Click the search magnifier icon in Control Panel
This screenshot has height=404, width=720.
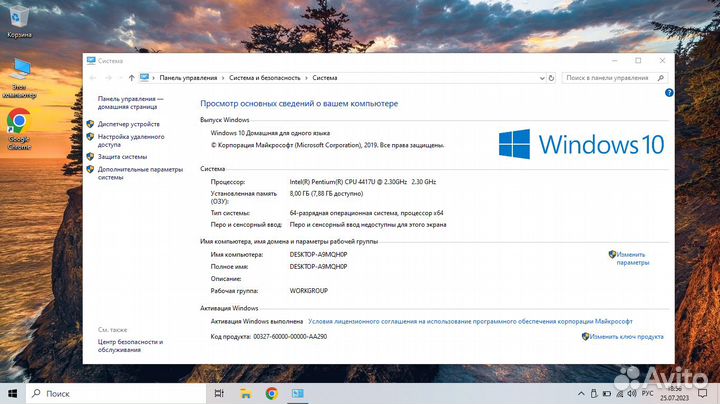661,78
